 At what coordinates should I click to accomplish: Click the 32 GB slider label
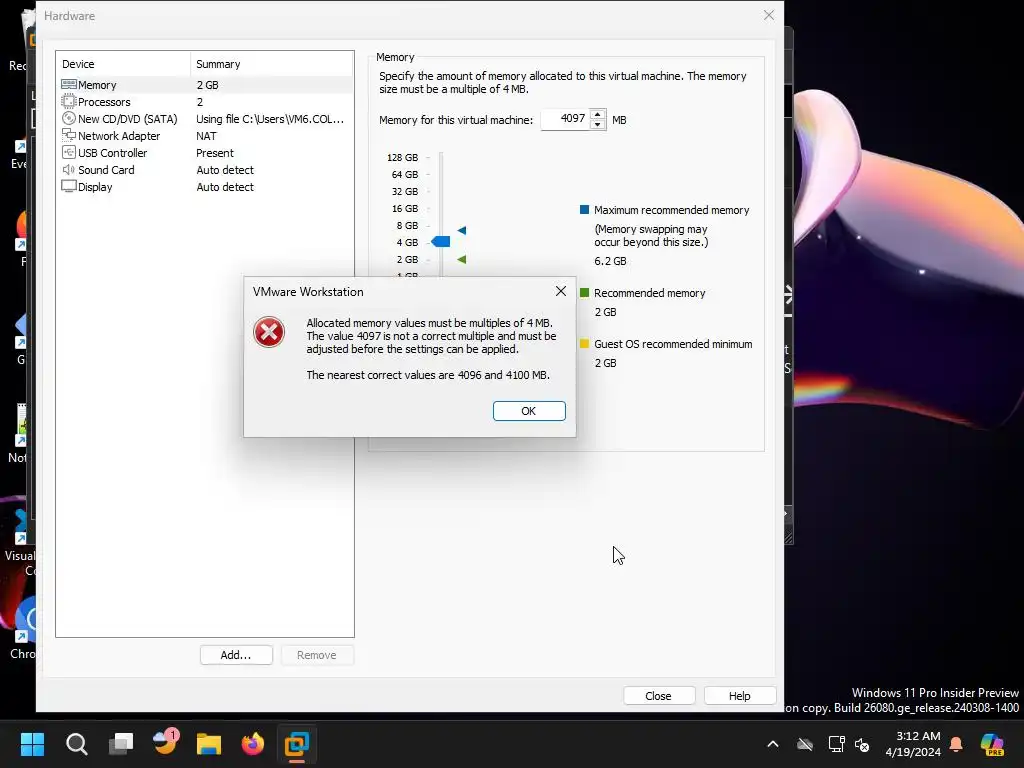click(405, 191)
